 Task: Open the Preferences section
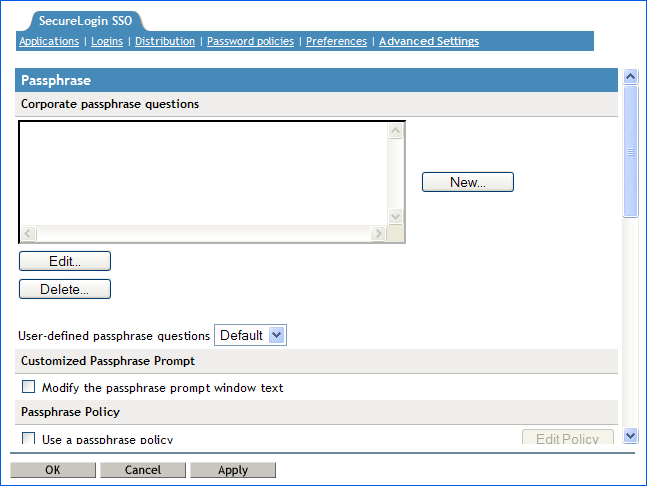(336, 41)
